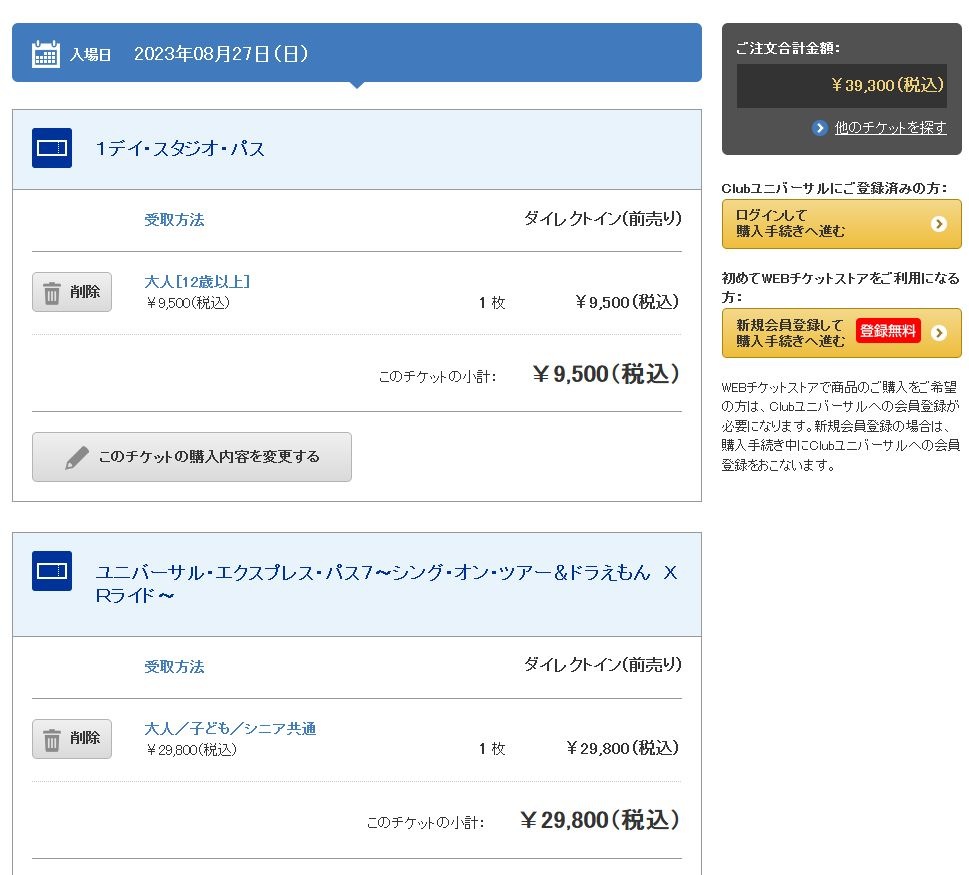Click the calendar icon beside 入場日
This screenshot has height=875, width=969.
click(46, 54)
